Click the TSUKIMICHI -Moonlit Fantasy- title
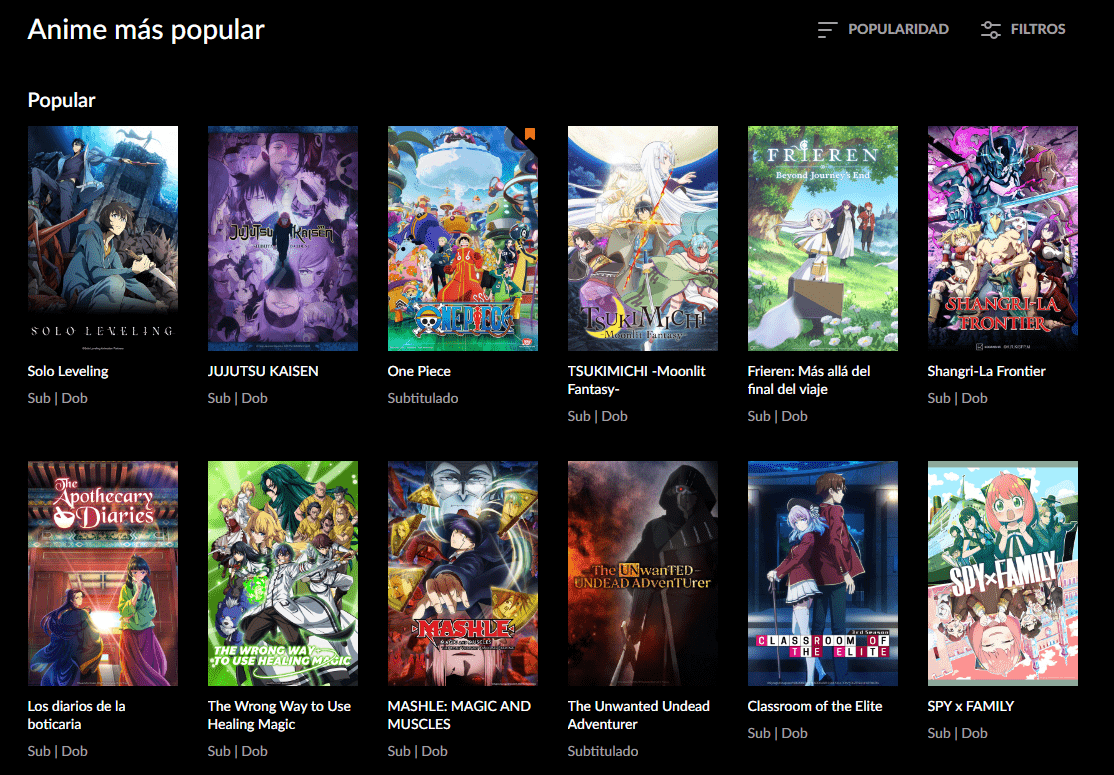This screenshot has height=775, width=1114. point(637,380)
